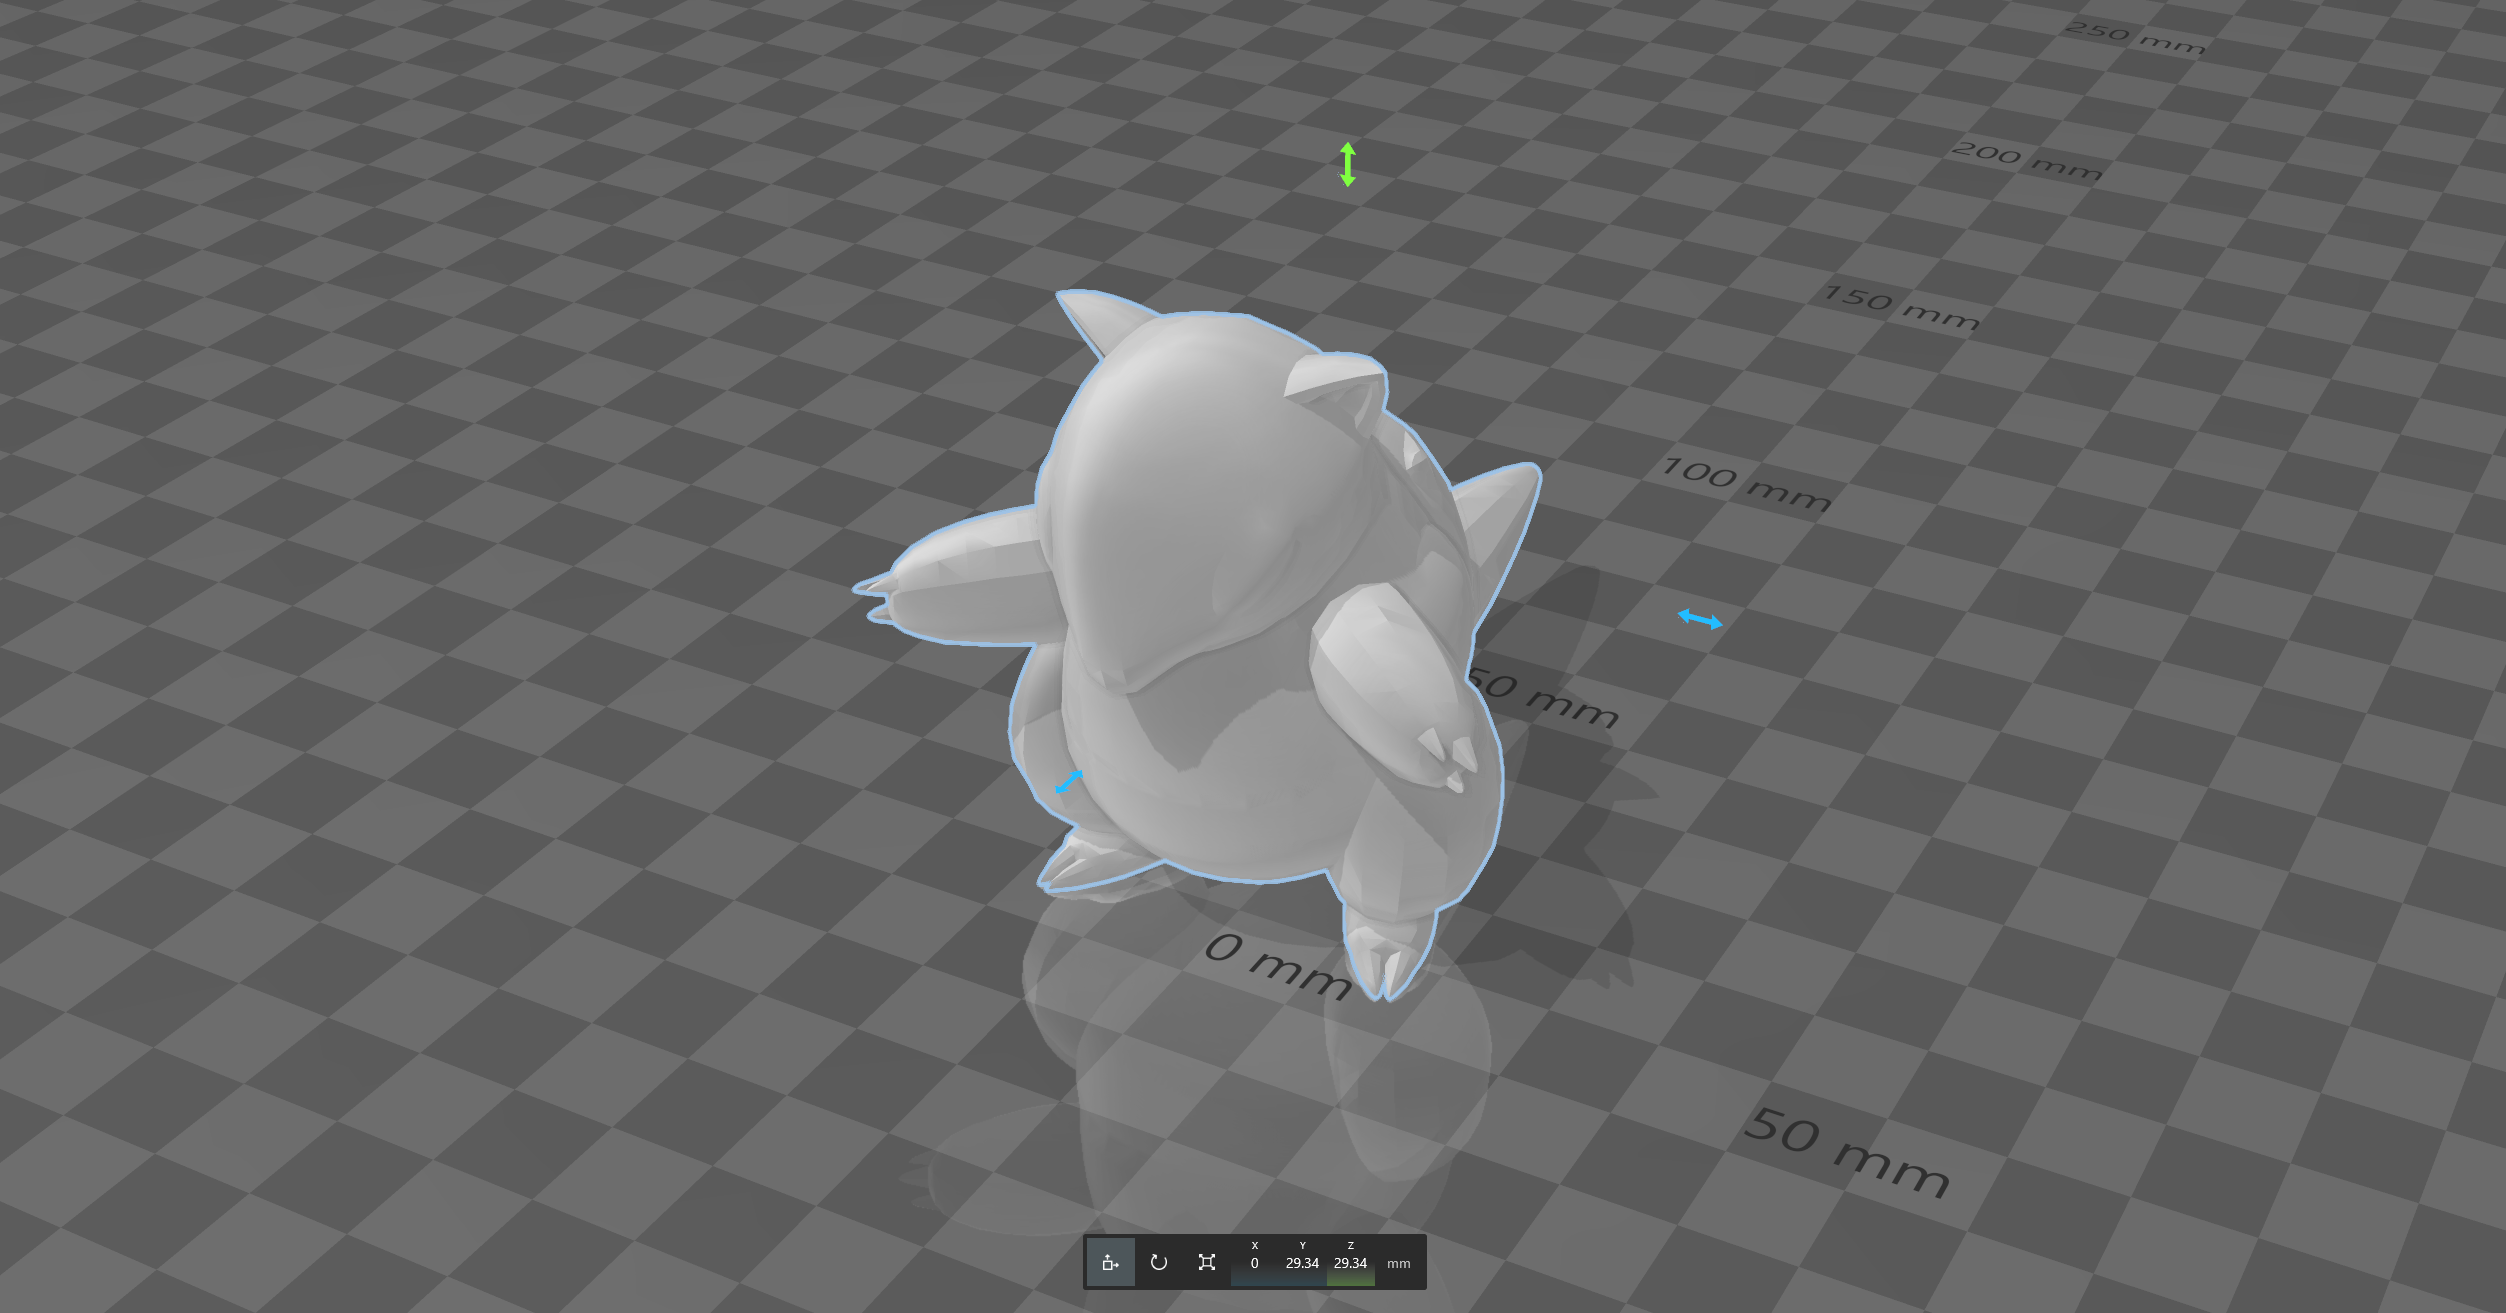
Task: Click the 'mm' unit label in the toolbar
Action: click(1399, 1263)
